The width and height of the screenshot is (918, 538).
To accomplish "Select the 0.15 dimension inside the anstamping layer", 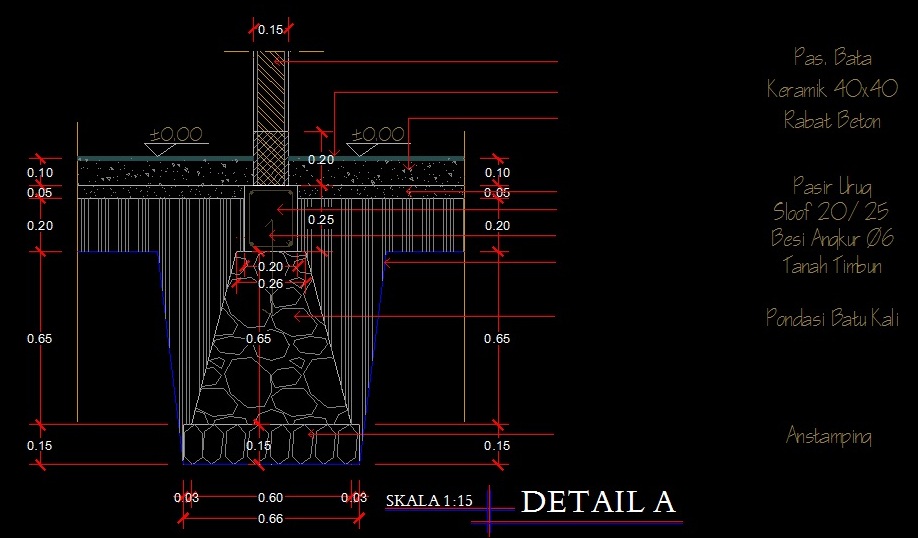I will (258, 446).
